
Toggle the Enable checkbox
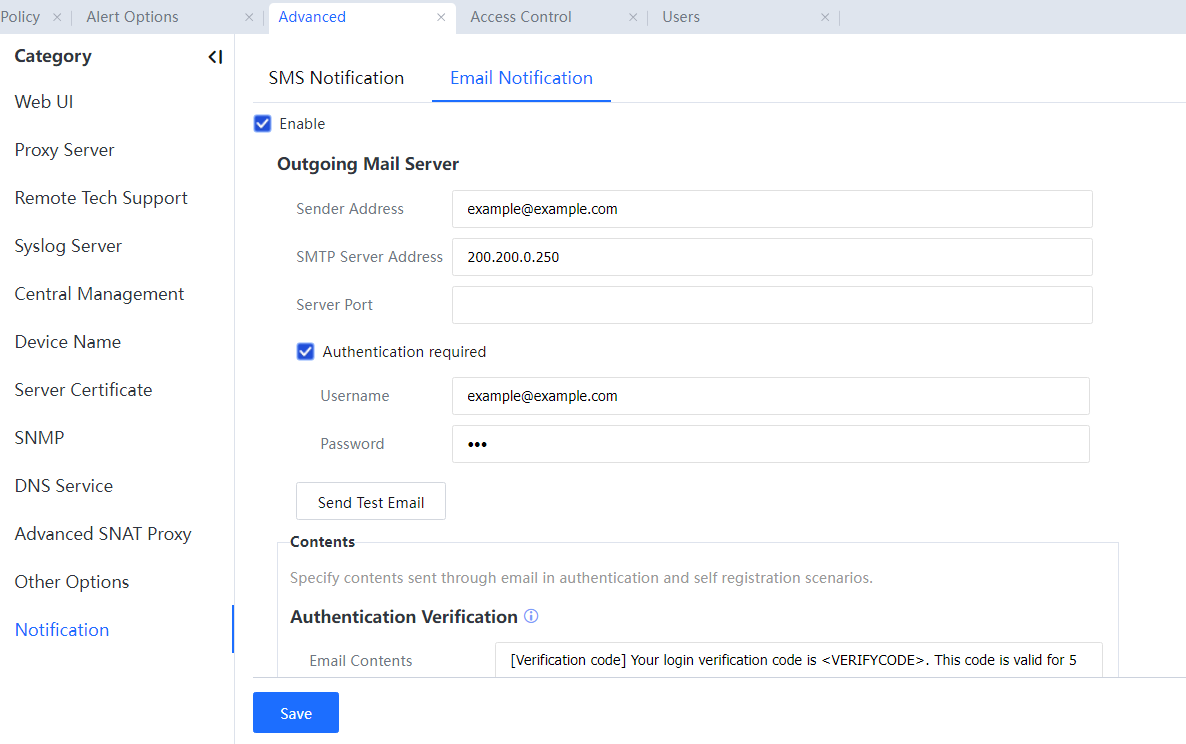(x=263, y=124)
